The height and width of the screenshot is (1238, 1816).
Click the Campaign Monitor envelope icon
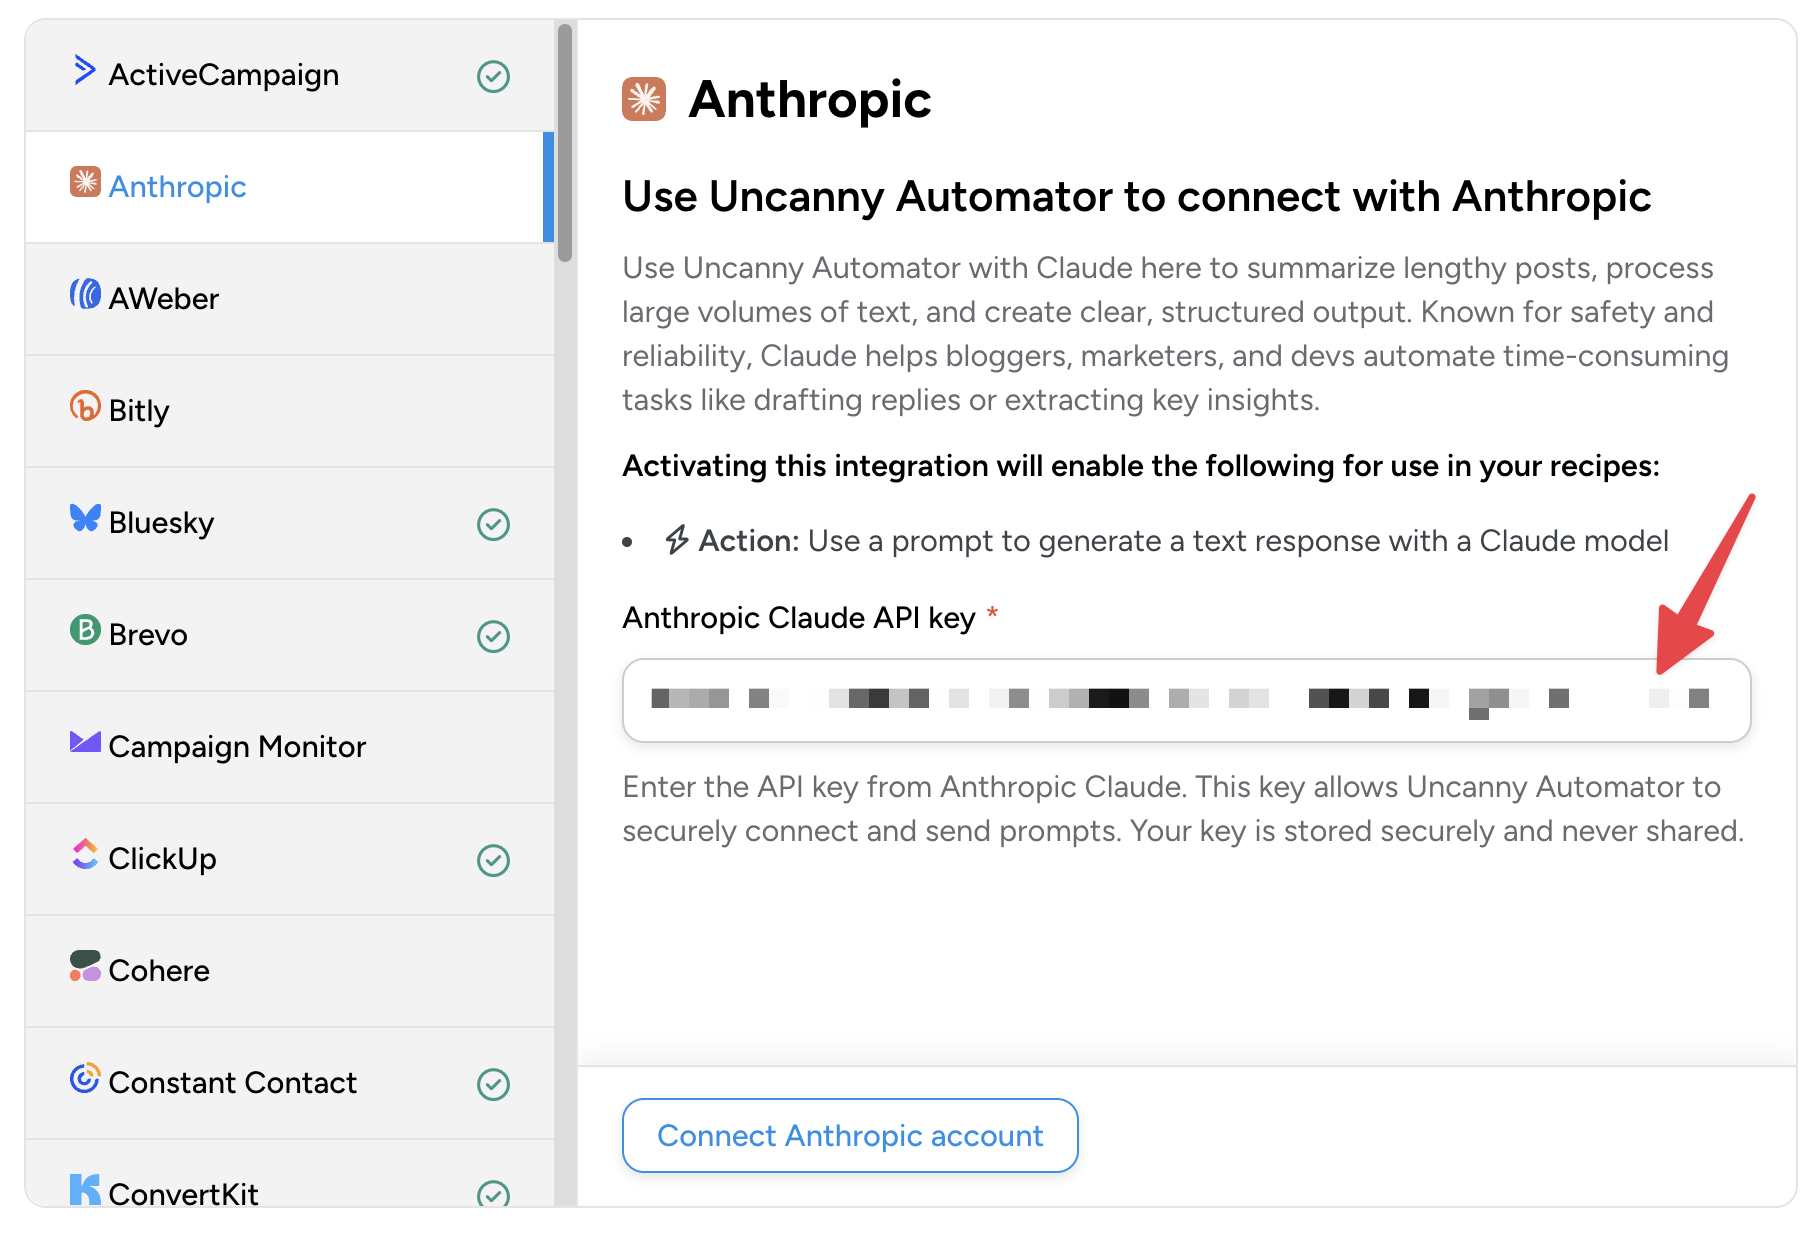(x=85, y=742)
